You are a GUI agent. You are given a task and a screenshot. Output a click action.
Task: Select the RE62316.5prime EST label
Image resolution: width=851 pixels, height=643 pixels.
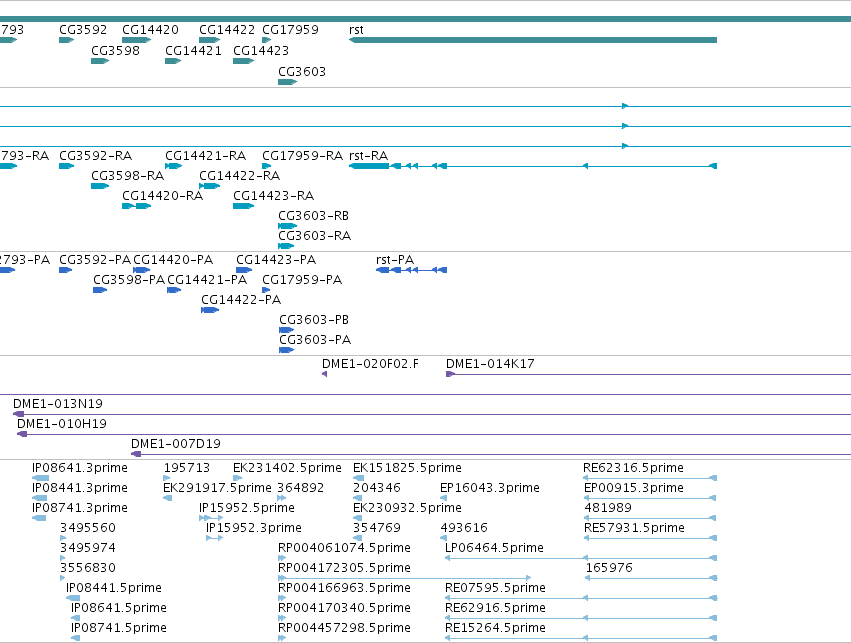[633, 468]
